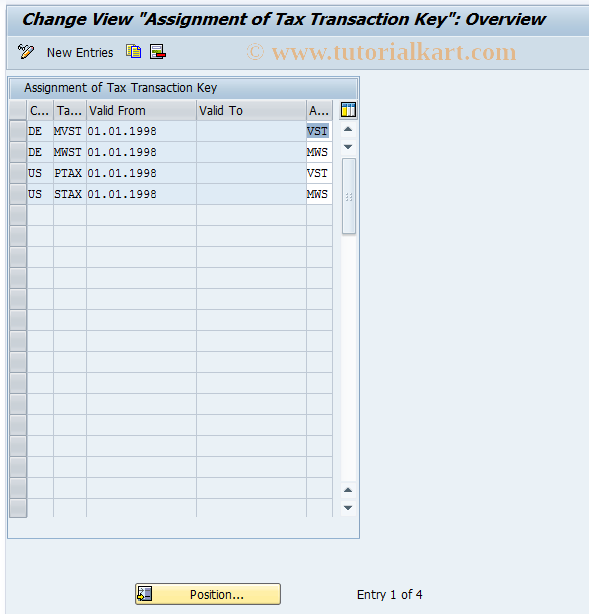Click the scroll-down arrow below the top arrow
The image size is (589, 614).
tap(348, 147)
